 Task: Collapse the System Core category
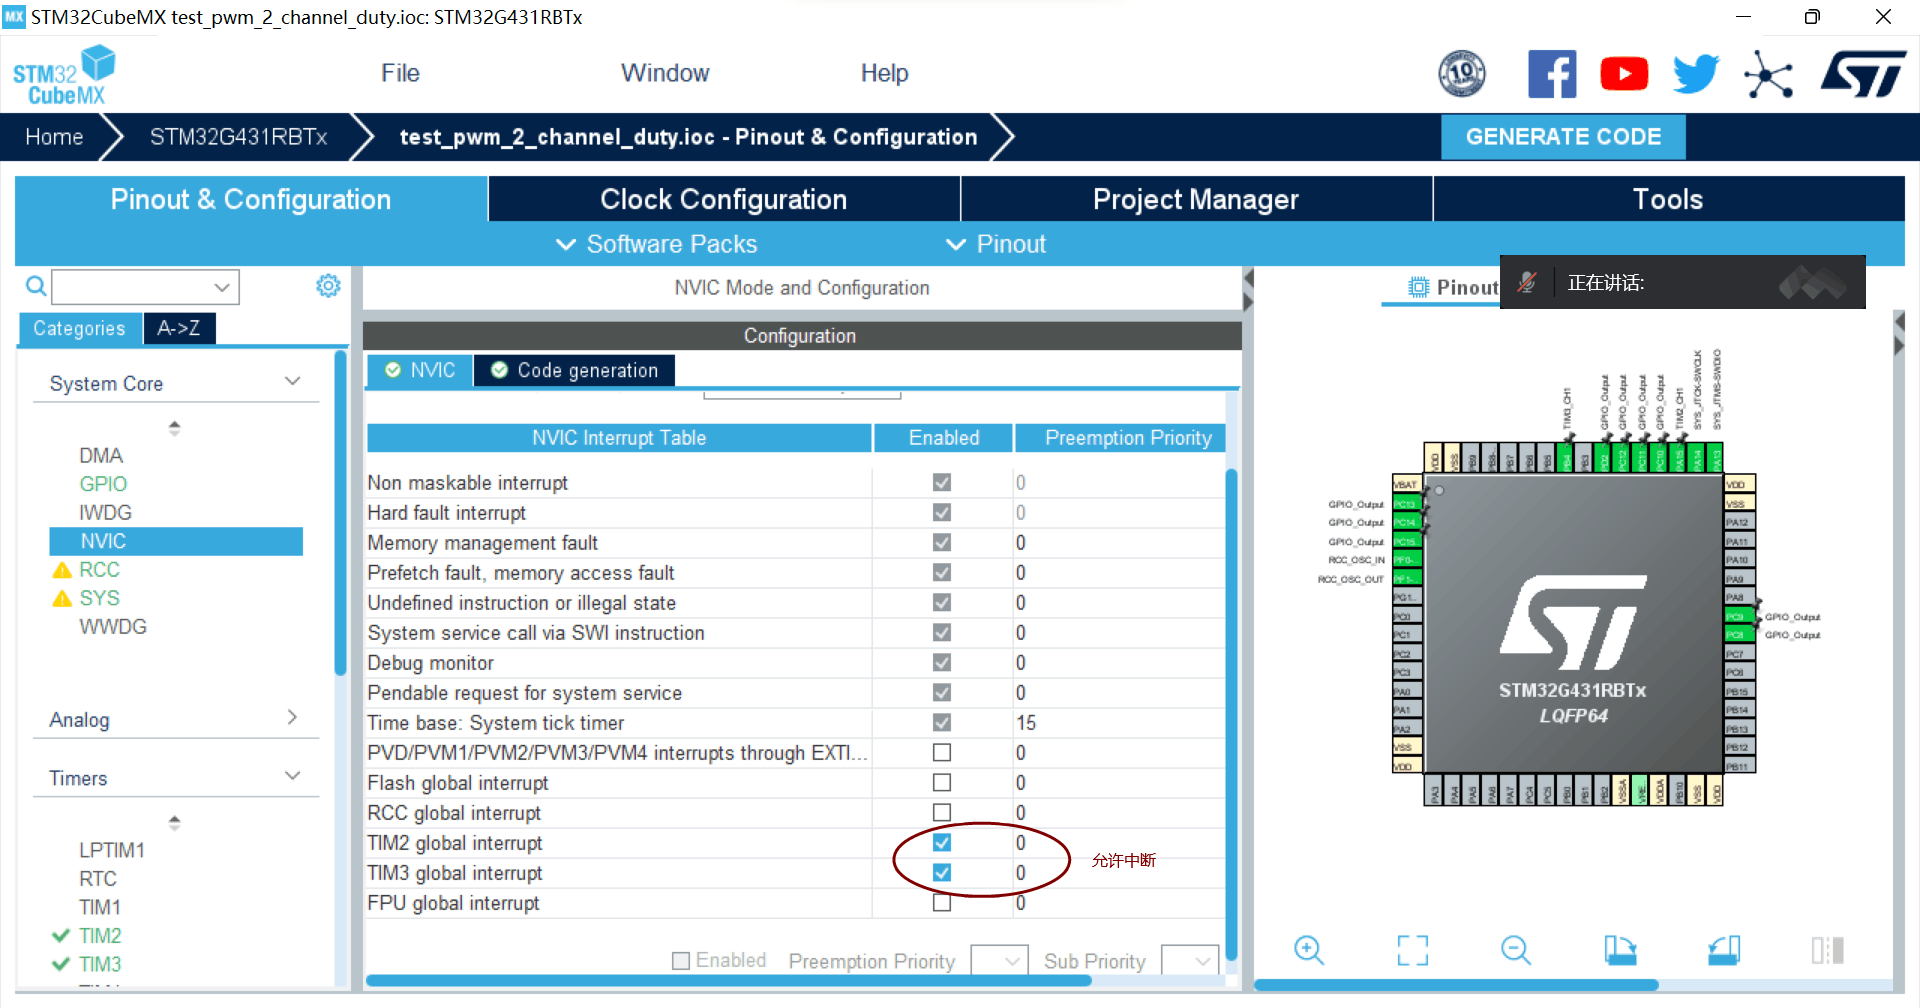click(x=292, y=382)
